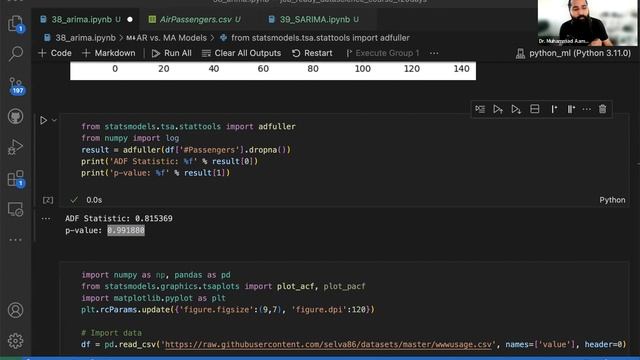This screenshot has width=640, height=360.
Task: Open the Extensions view in activity bar
Action: pos(16,179)
